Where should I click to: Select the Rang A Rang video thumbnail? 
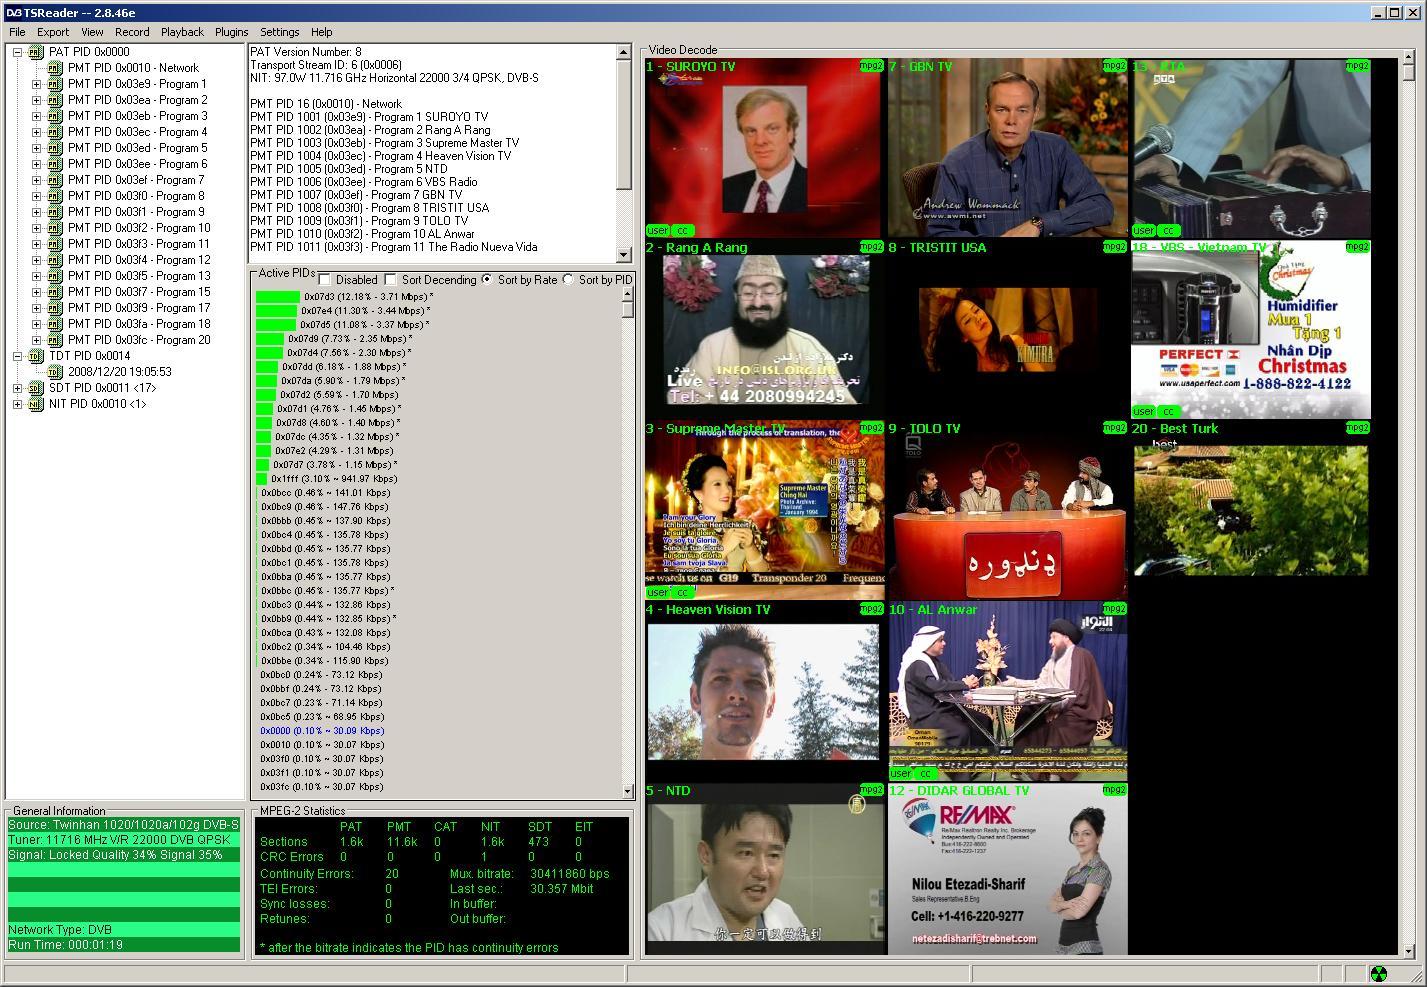click(x=765, y=329)
